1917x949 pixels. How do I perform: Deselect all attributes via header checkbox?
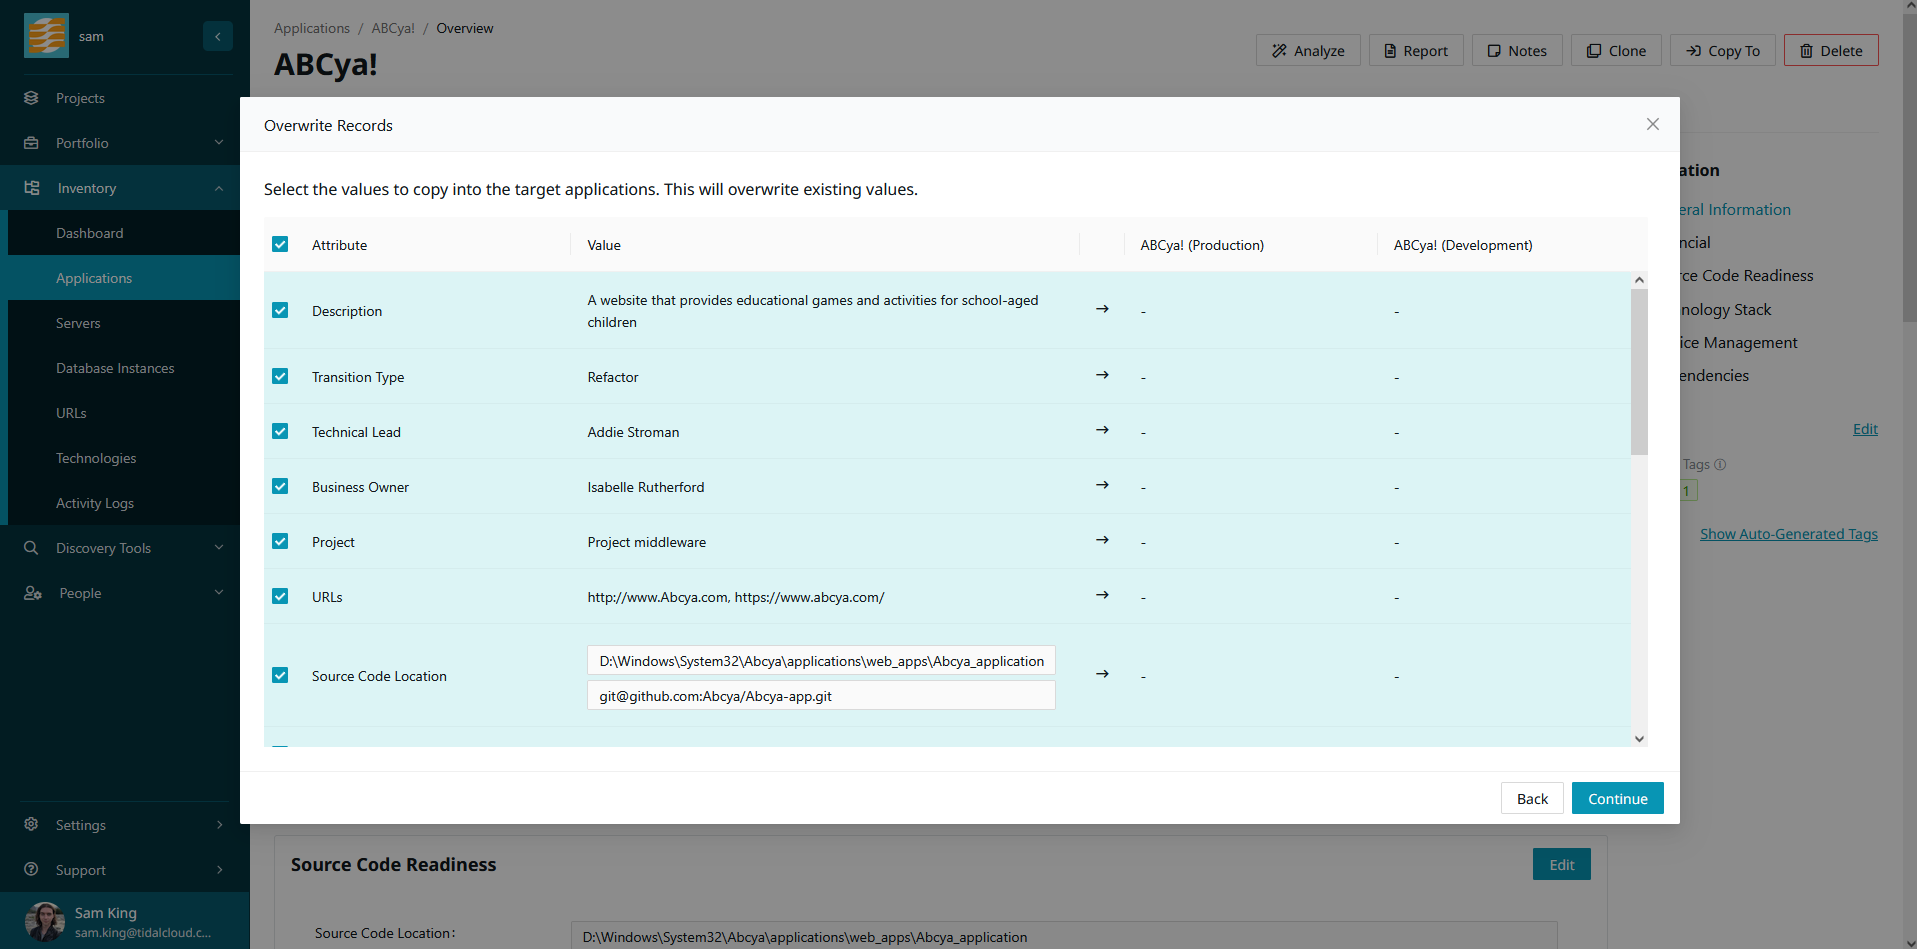280,245
